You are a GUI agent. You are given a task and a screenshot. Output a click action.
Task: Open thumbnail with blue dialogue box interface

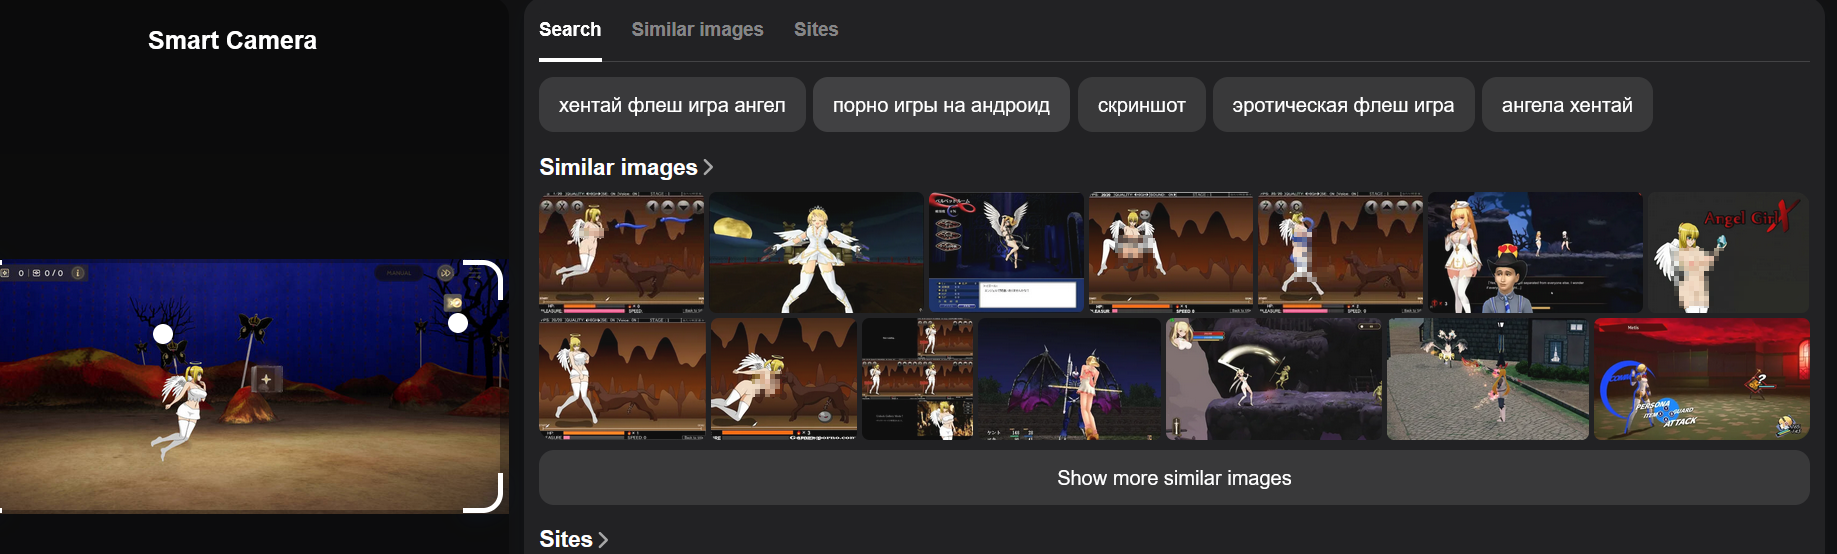pyautogui.click(x=1006, y=253)
